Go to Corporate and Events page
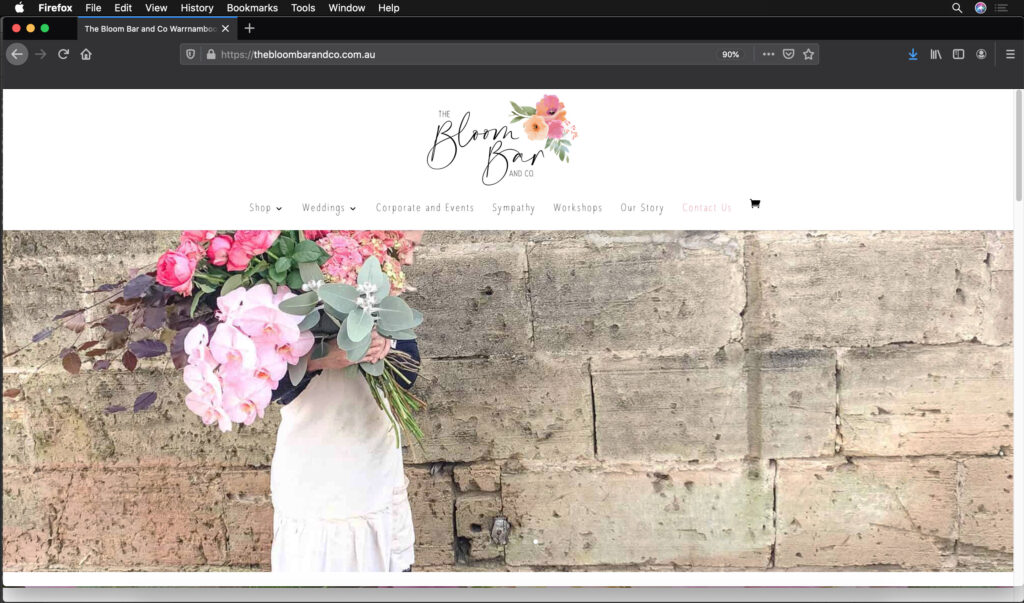Screen dimensions: 1024x603 point(424,208)
